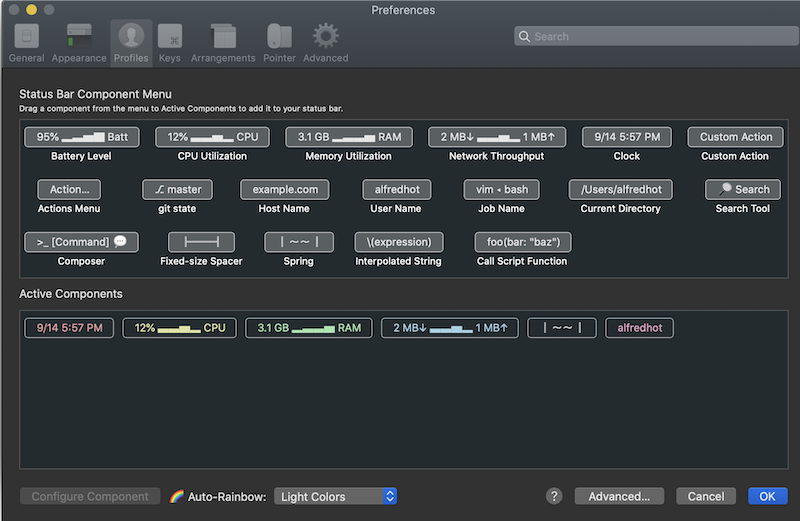800x521 pixels.
Task: Select the Memory Utilization component in the menu
Action: pos(349,137)
